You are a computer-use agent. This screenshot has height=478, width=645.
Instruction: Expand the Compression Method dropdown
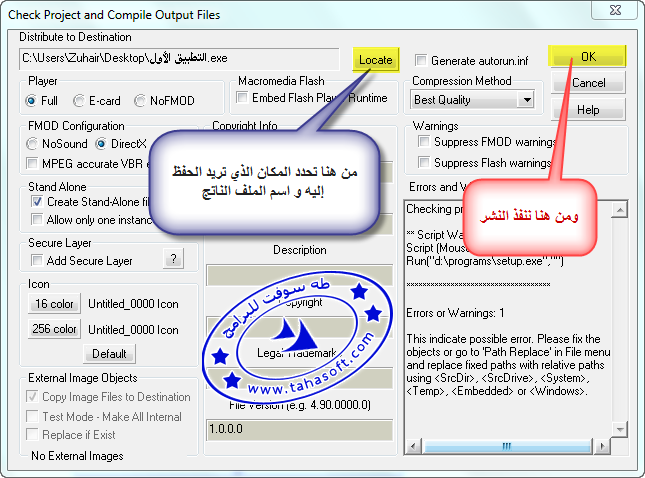pos(525,100)
